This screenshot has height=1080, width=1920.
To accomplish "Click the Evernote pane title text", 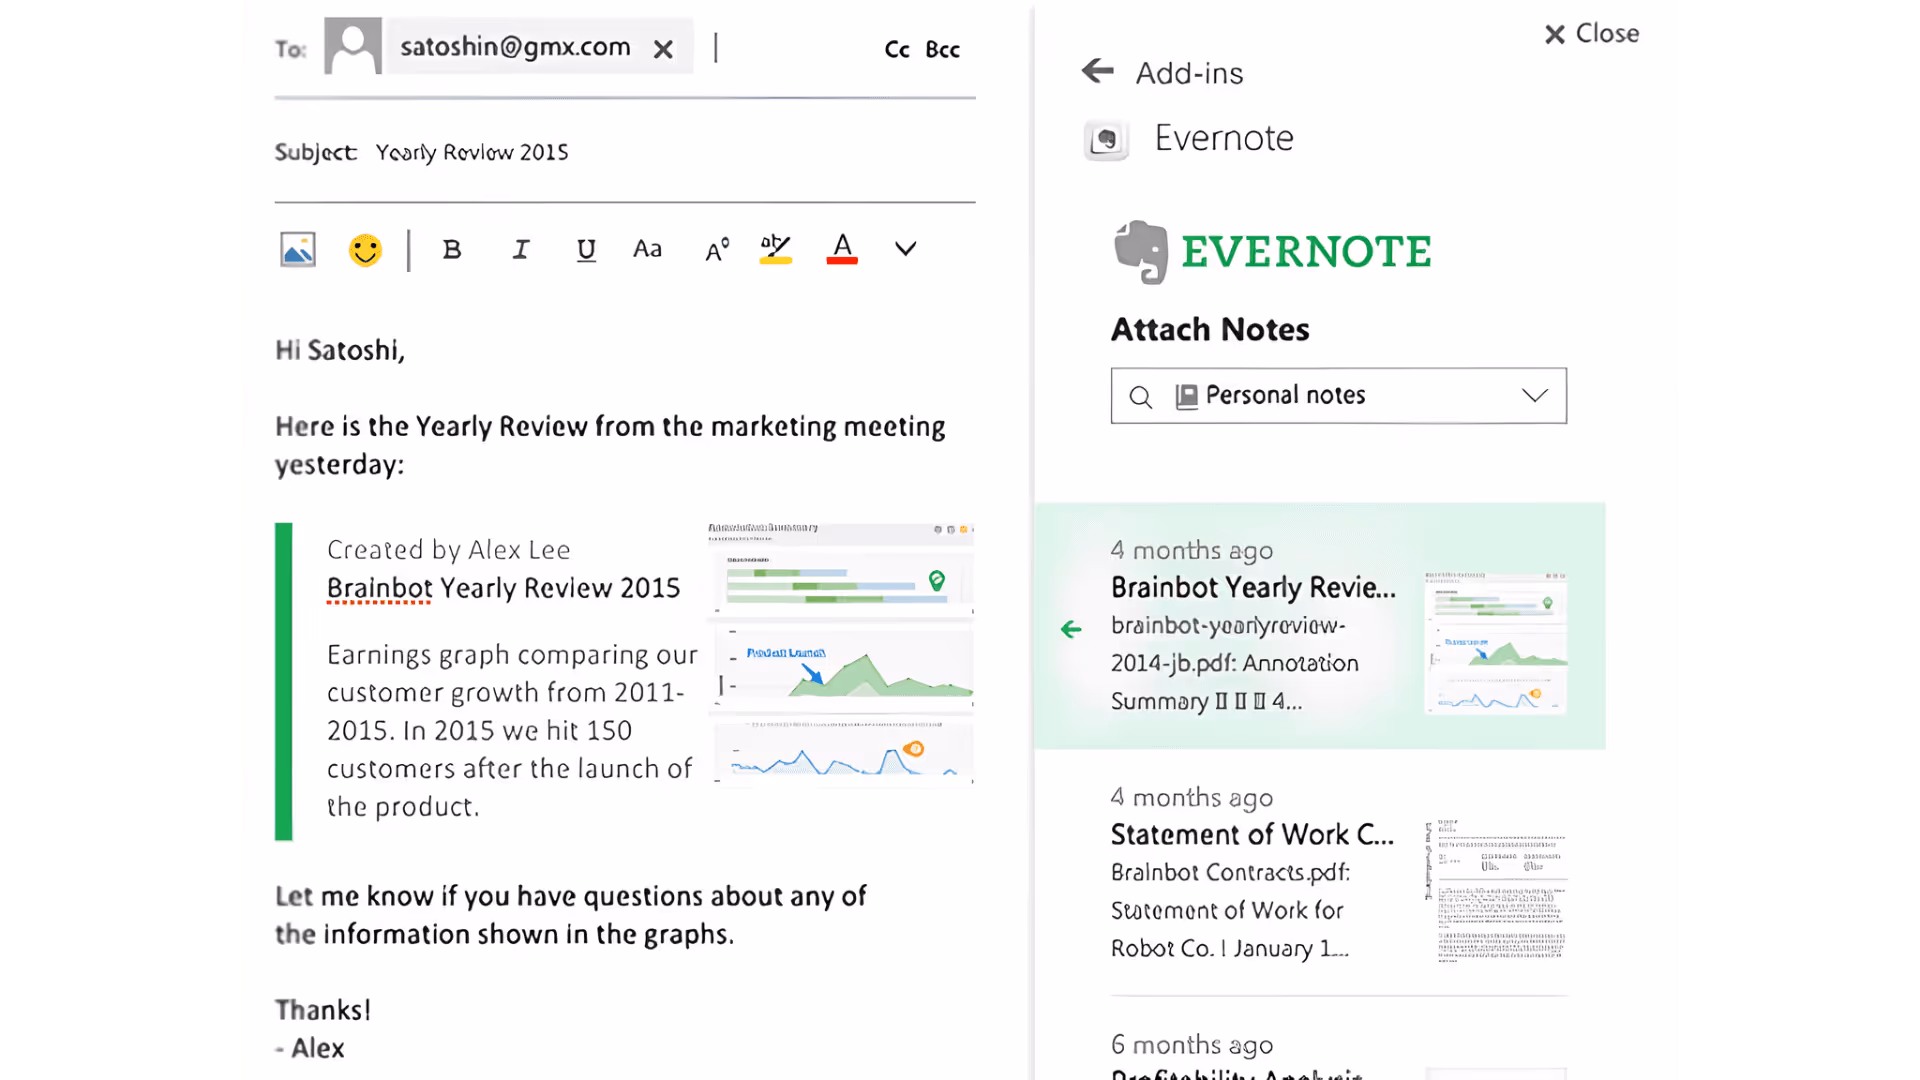I will (1224, 138).
